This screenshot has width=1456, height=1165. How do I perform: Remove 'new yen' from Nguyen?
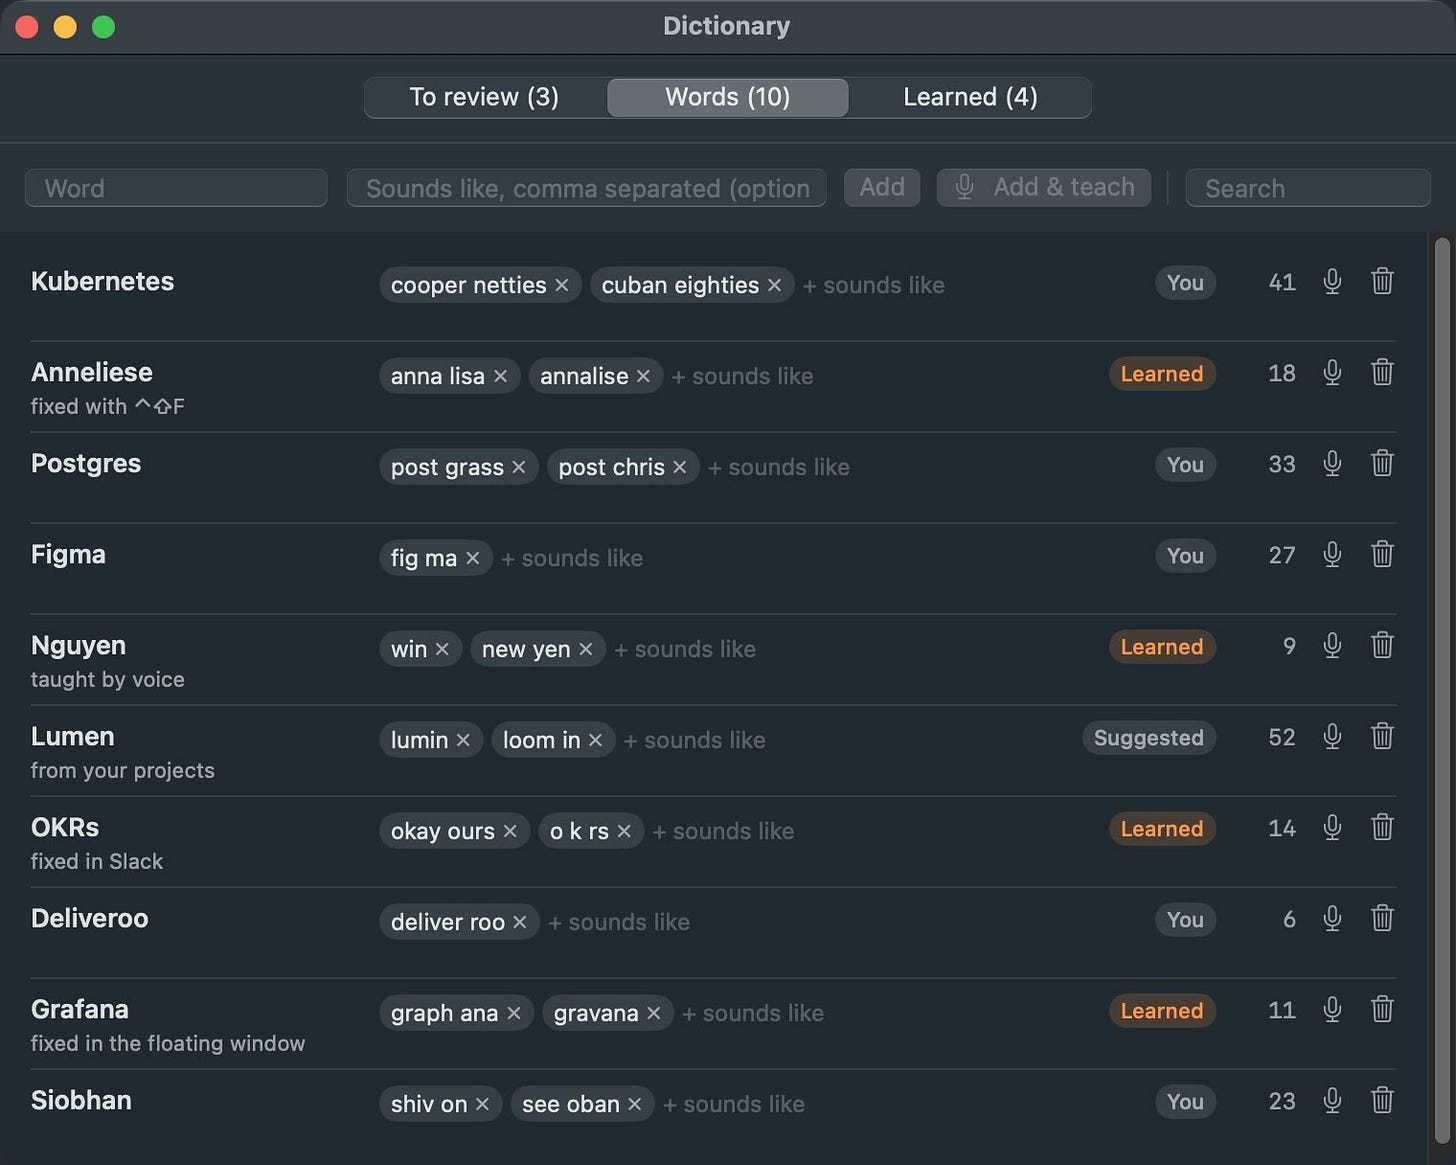coord(585,649)
